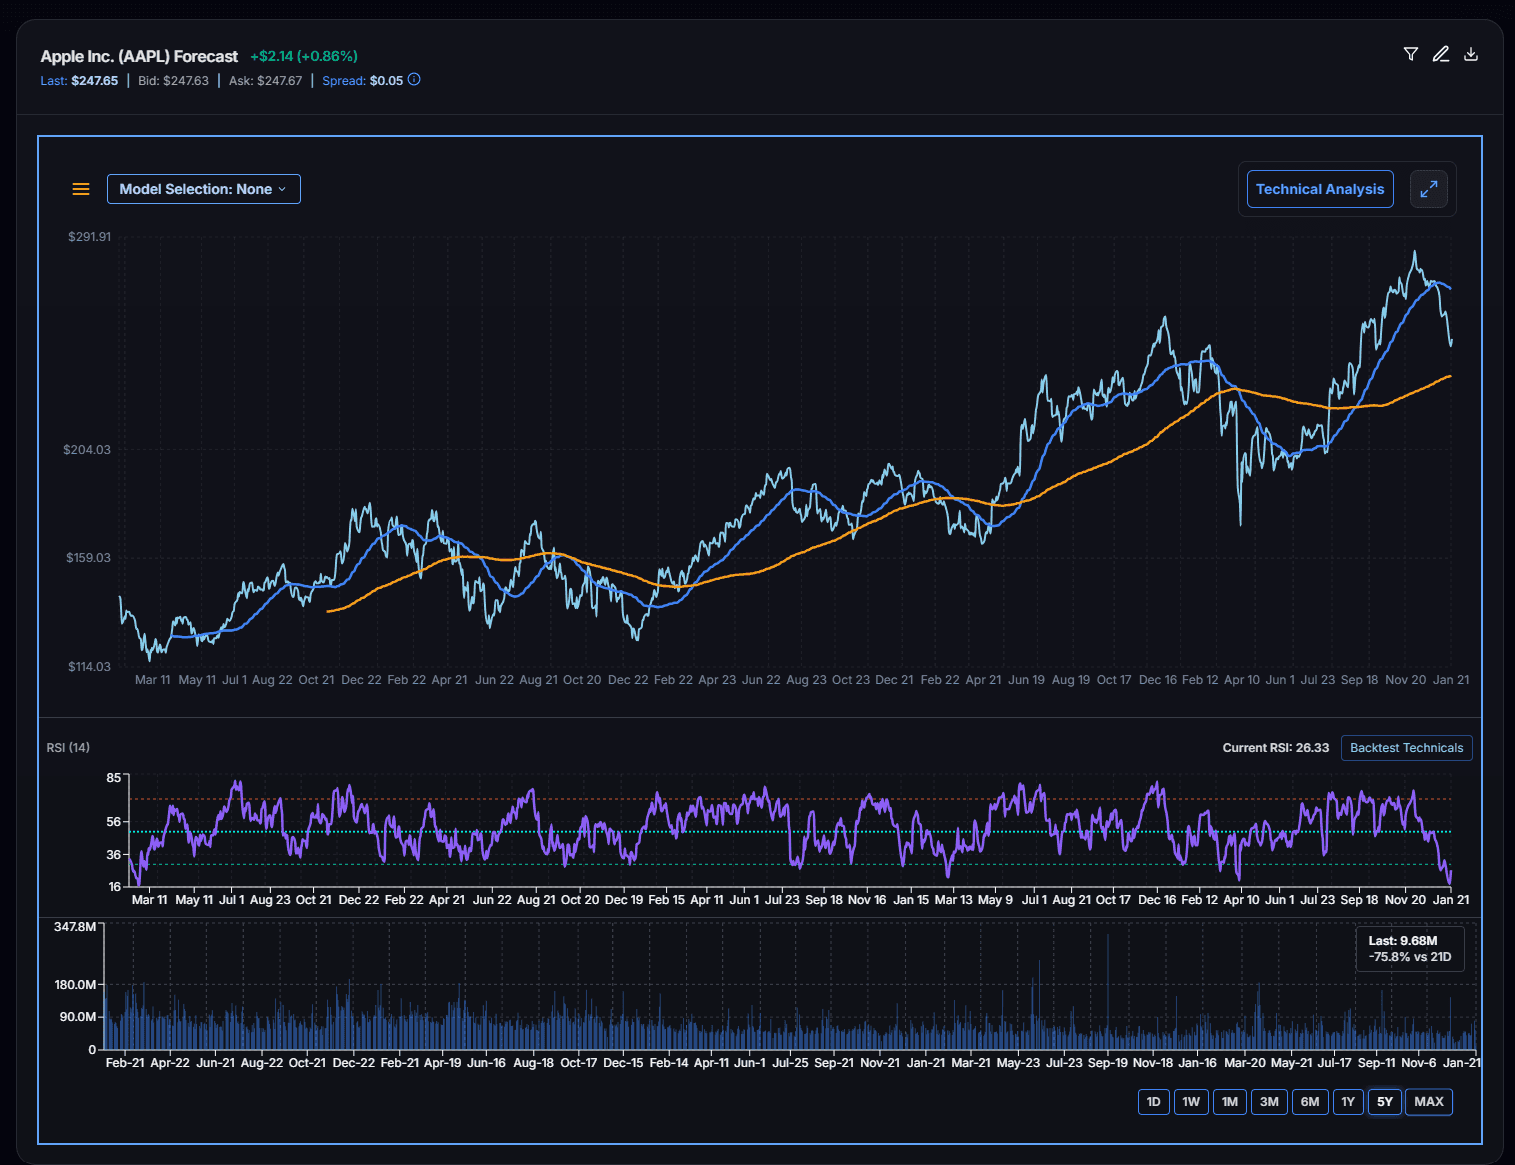1515x1165 pixels.
Task: Select the 6M timeframe
Action: tap(1310, 1101)
